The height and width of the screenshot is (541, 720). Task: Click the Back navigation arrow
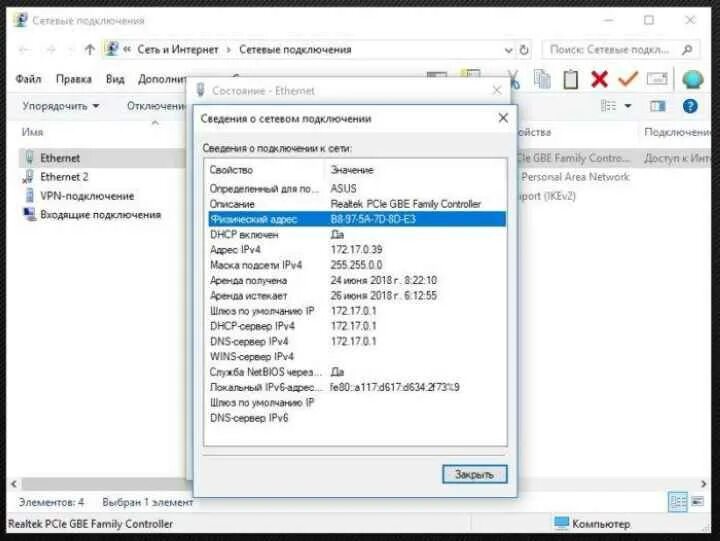25,50
